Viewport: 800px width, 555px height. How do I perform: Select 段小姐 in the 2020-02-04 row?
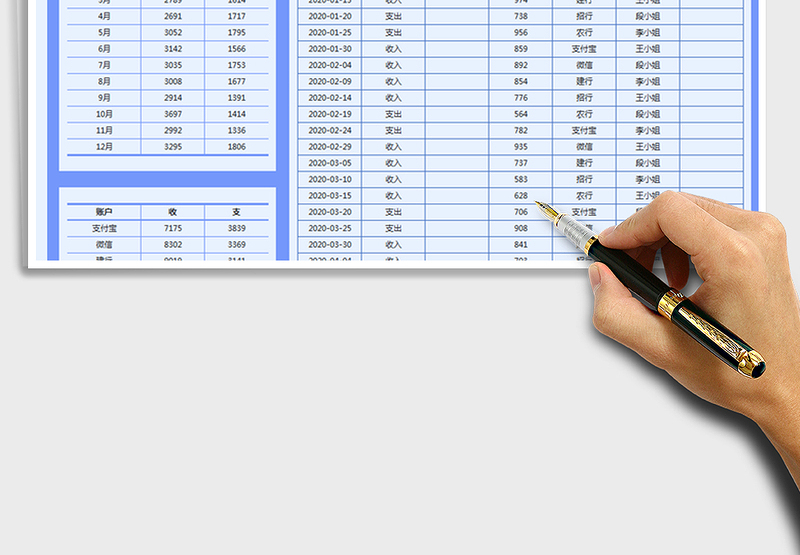[x=648, y=65]
